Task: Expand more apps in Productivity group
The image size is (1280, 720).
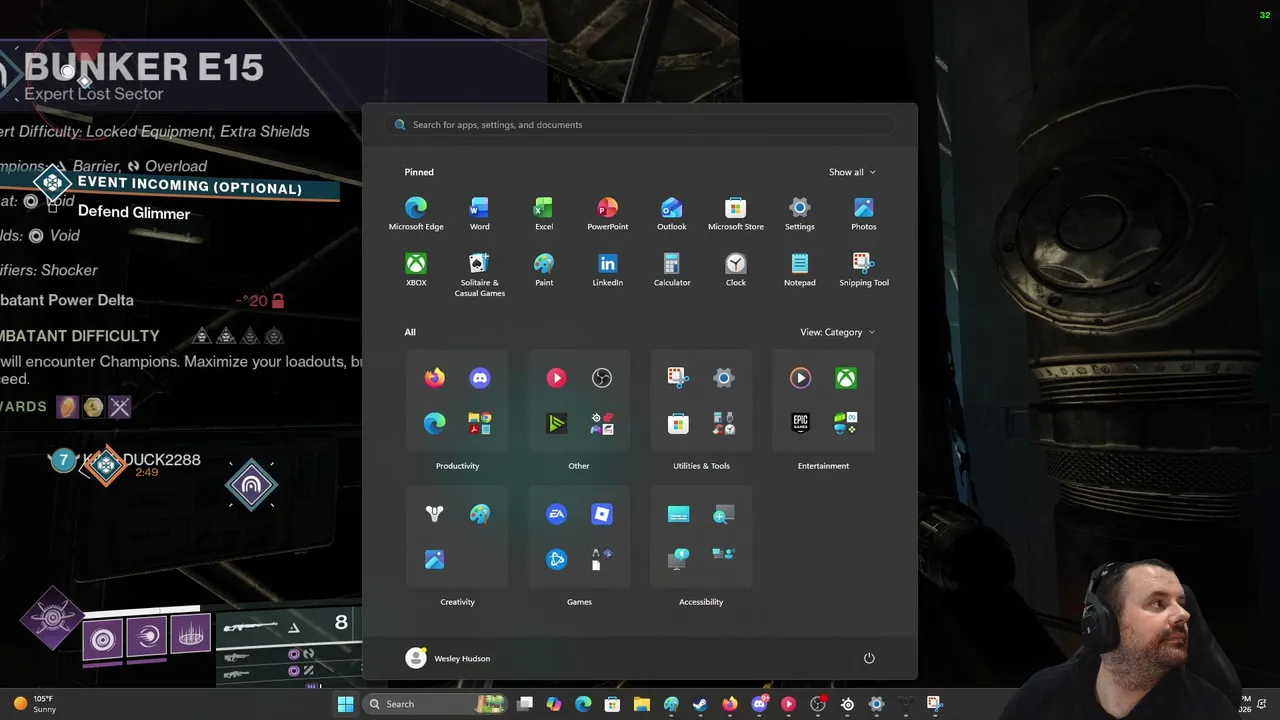Action: pos(480,423)
